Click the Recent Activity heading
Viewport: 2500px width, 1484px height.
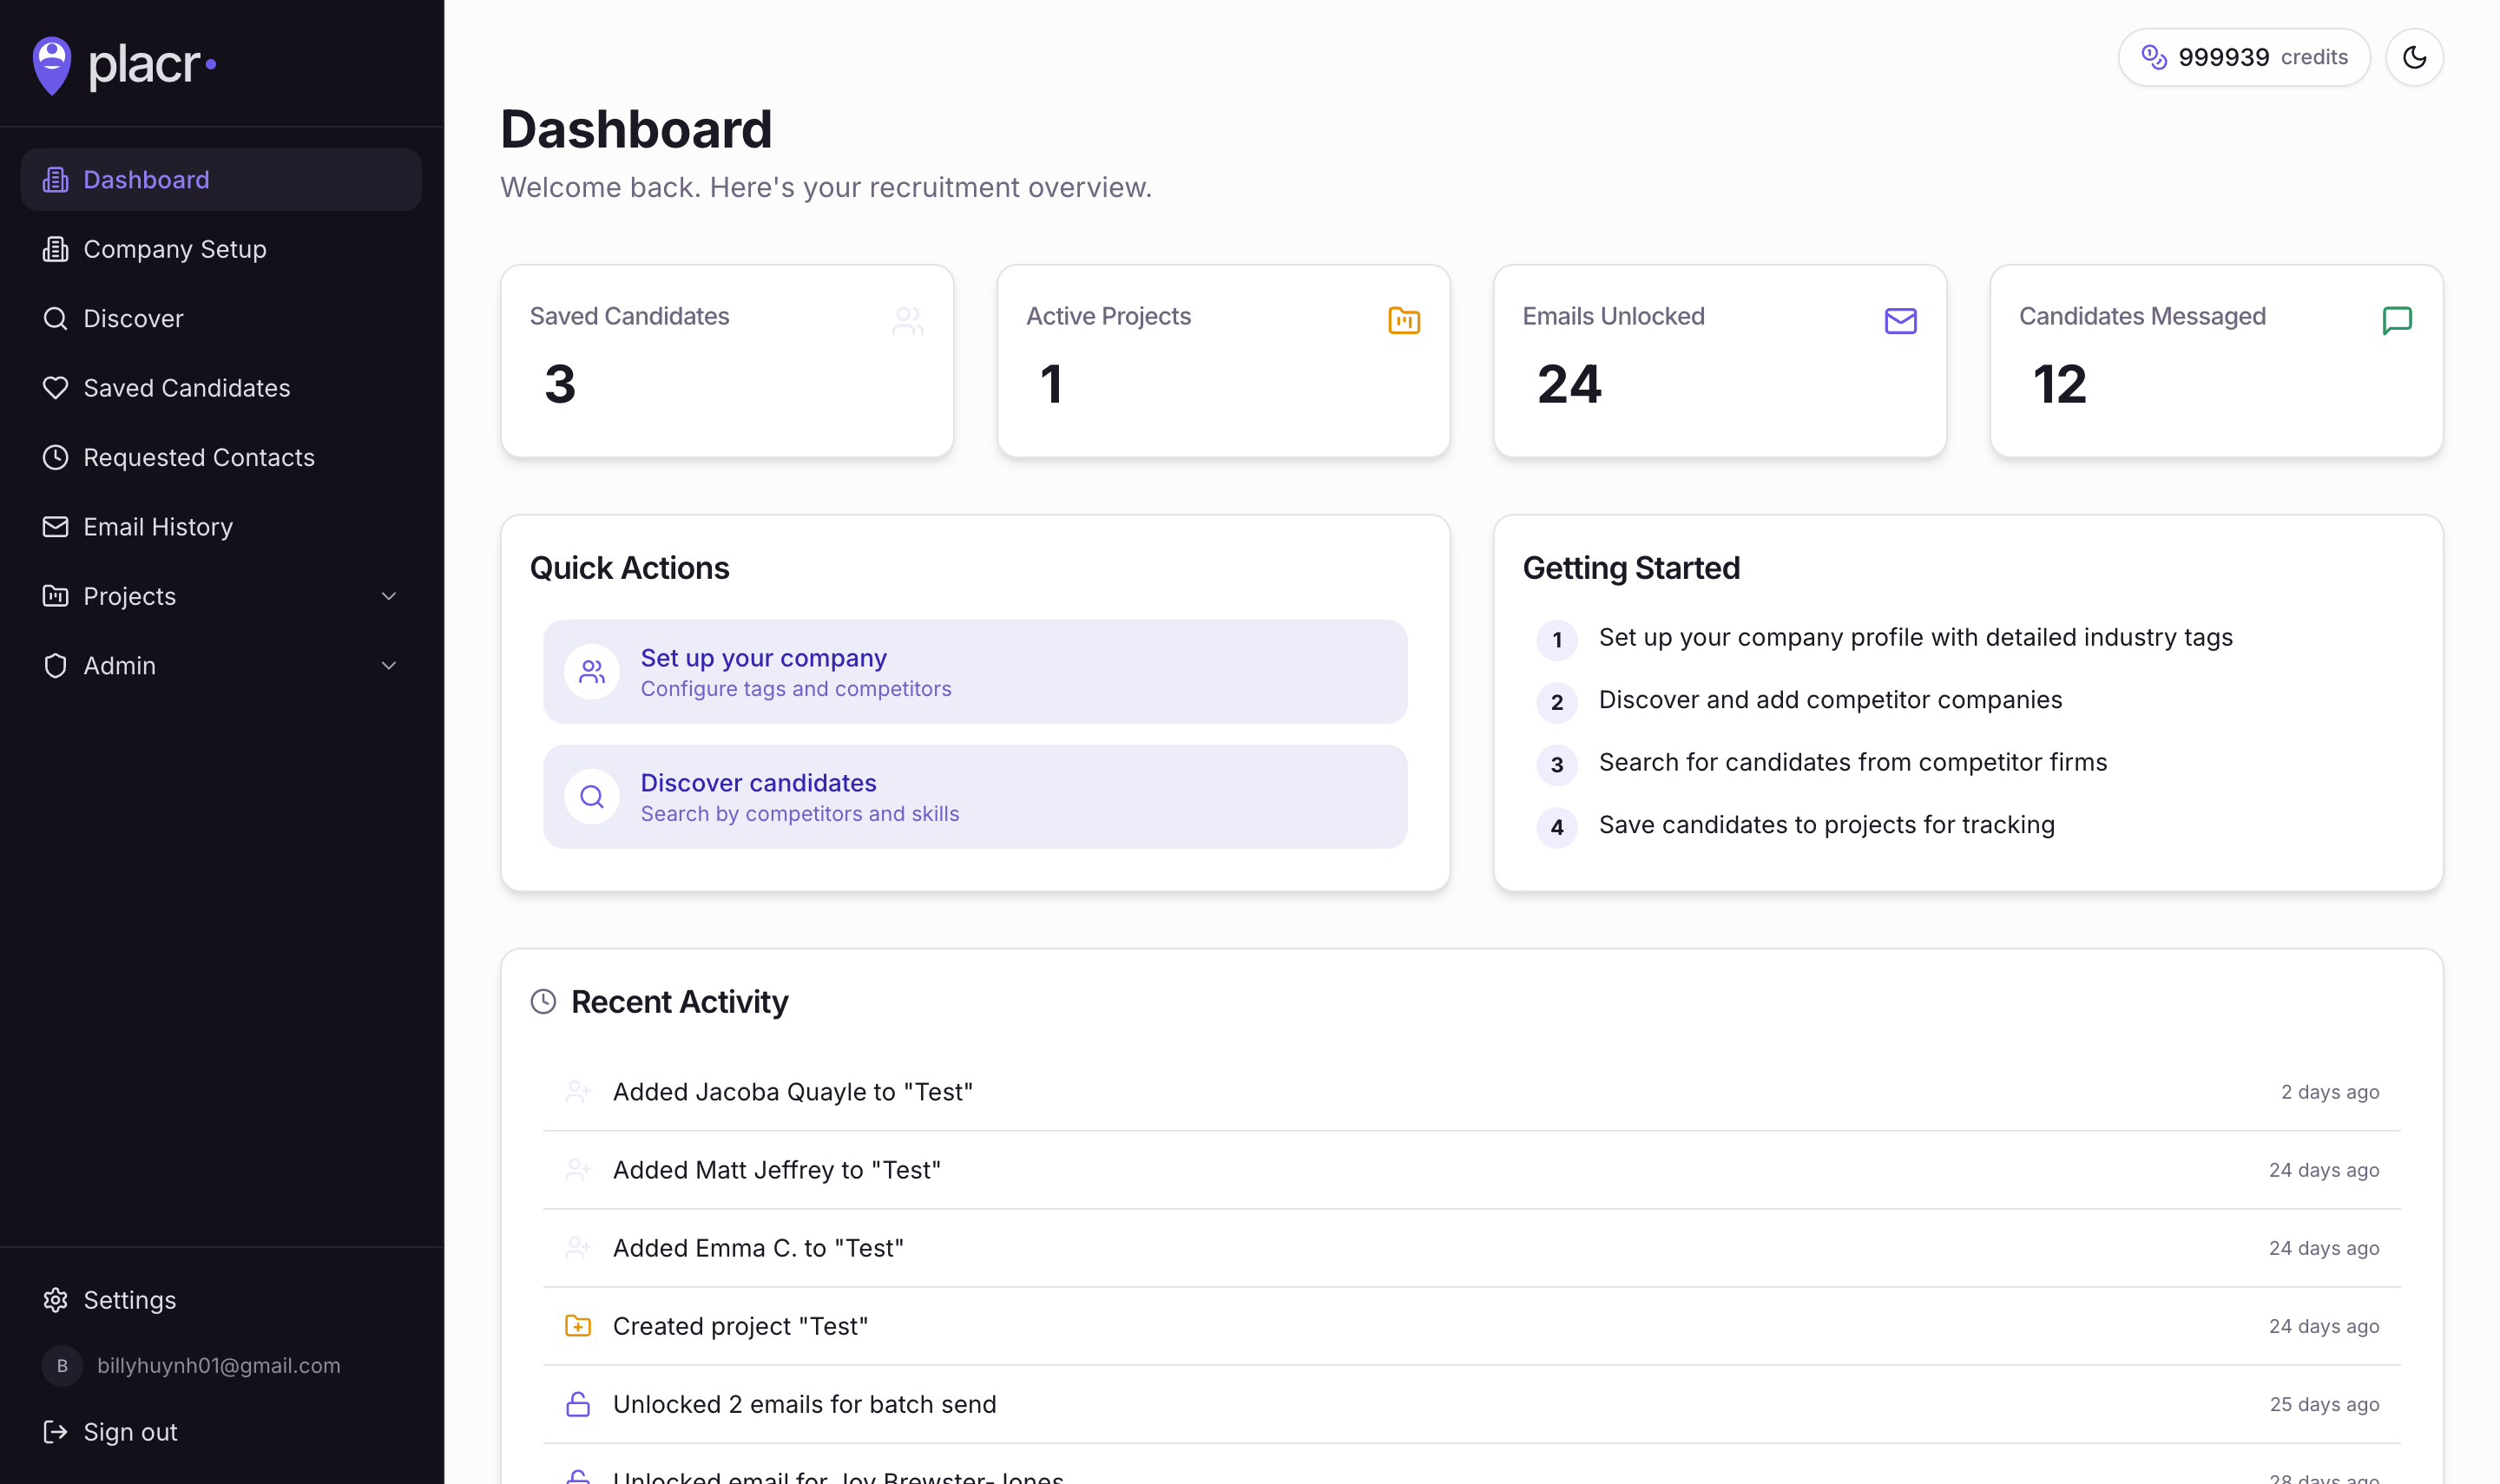click(x=680, y=1002)
